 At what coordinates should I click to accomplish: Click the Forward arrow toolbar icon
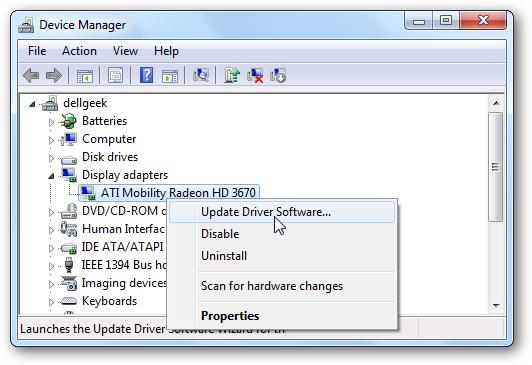coord(54,75)
